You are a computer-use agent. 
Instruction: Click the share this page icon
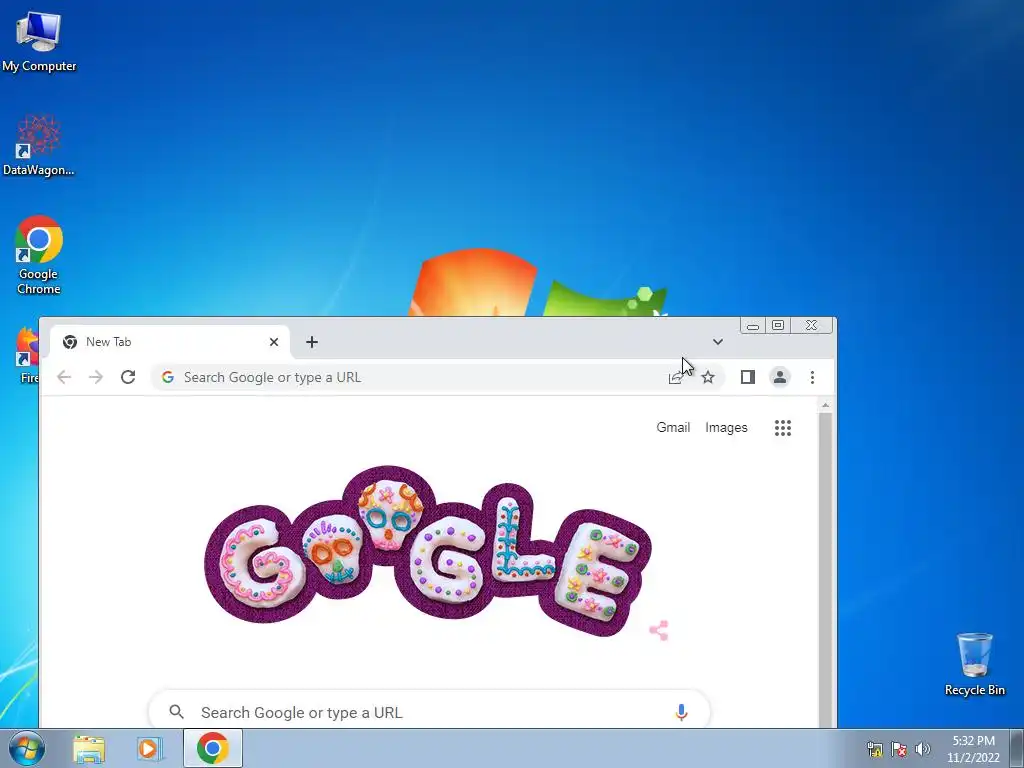676,377
